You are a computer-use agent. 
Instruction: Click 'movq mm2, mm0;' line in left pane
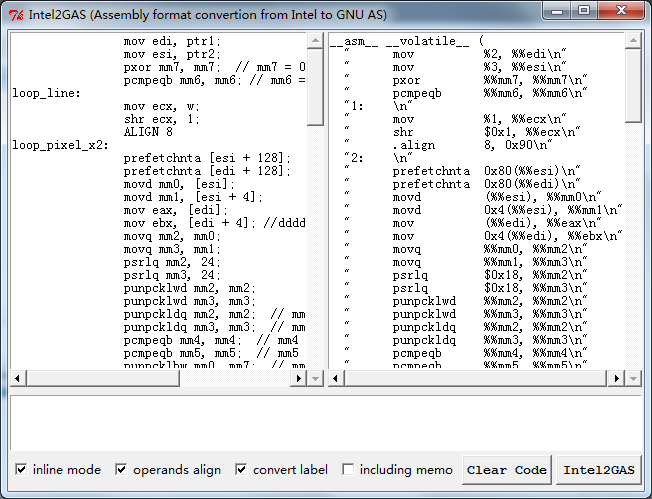tap(172, 236)
